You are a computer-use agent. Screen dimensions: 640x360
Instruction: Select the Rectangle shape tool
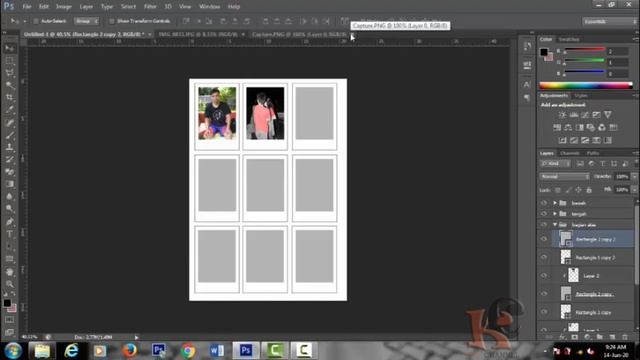coord(9,258)
